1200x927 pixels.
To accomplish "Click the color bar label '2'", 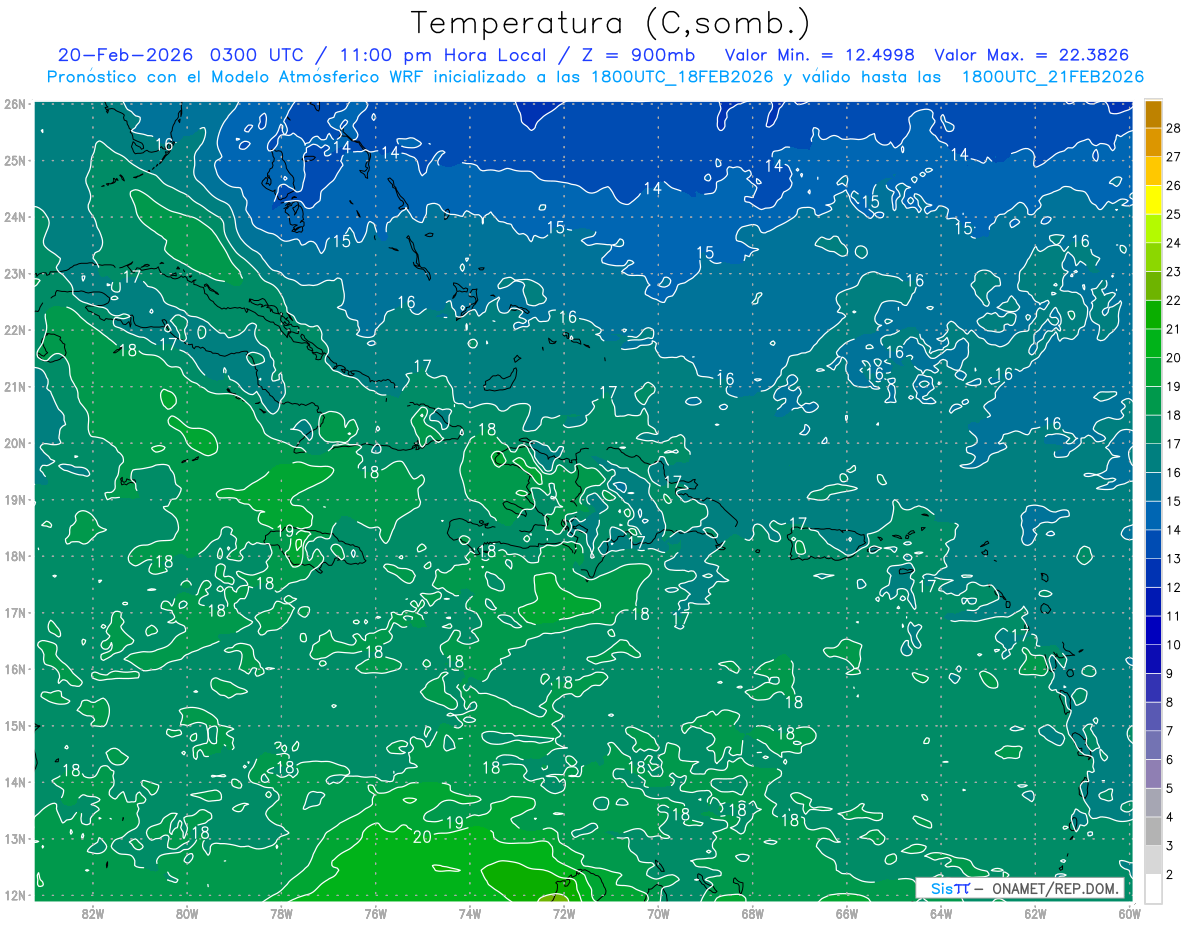I will tap(1170, 875).
